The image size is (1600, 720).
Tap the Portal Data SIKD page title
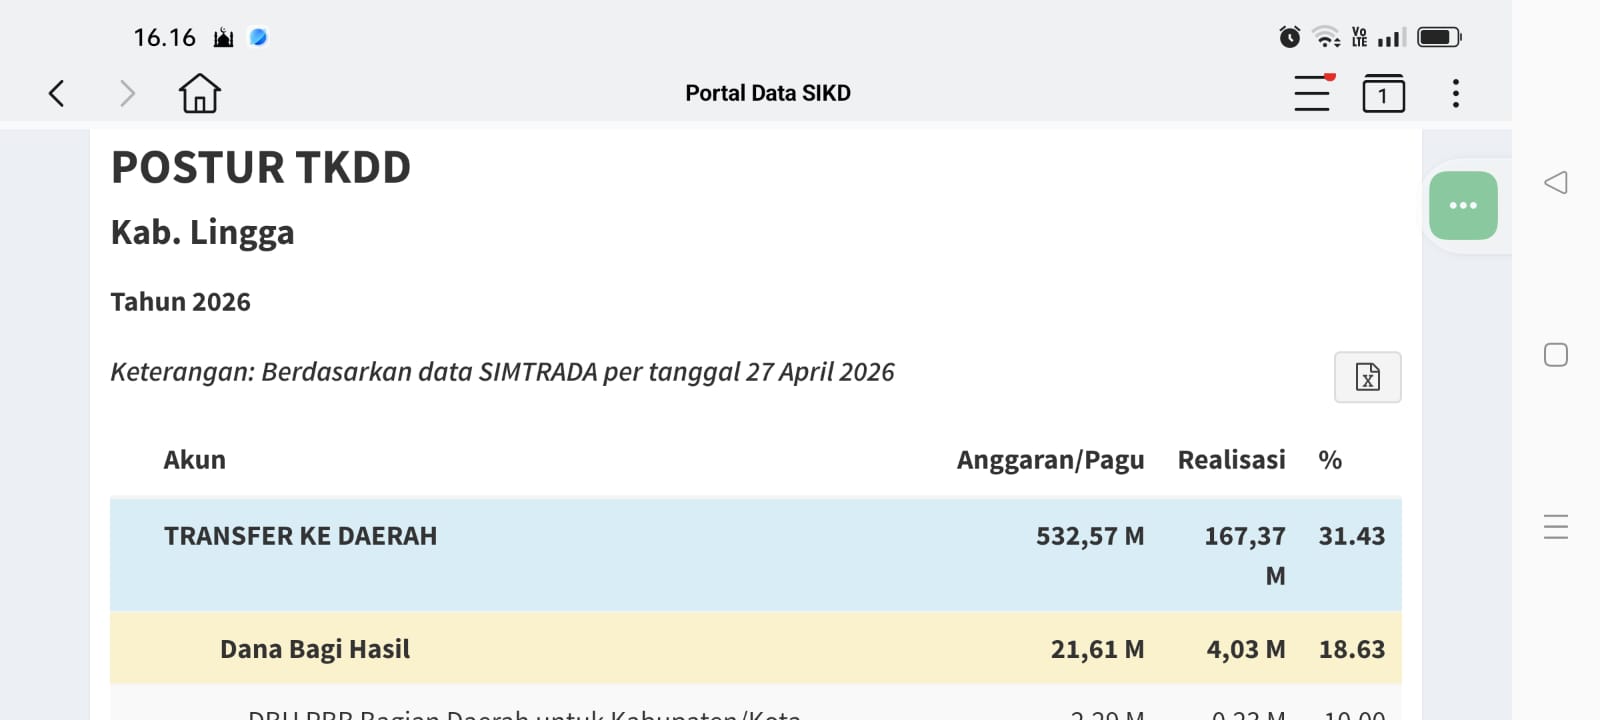[767, 94]
